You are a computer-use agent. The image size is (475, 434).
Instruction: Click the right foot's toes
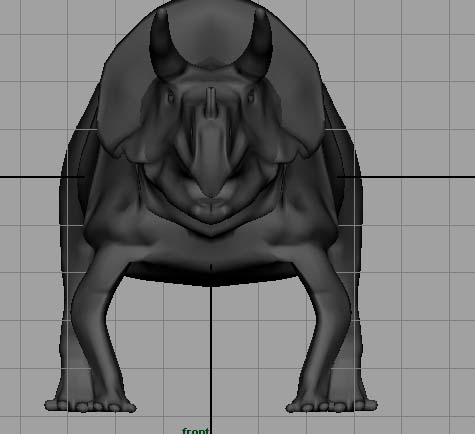tap(332, 406)
